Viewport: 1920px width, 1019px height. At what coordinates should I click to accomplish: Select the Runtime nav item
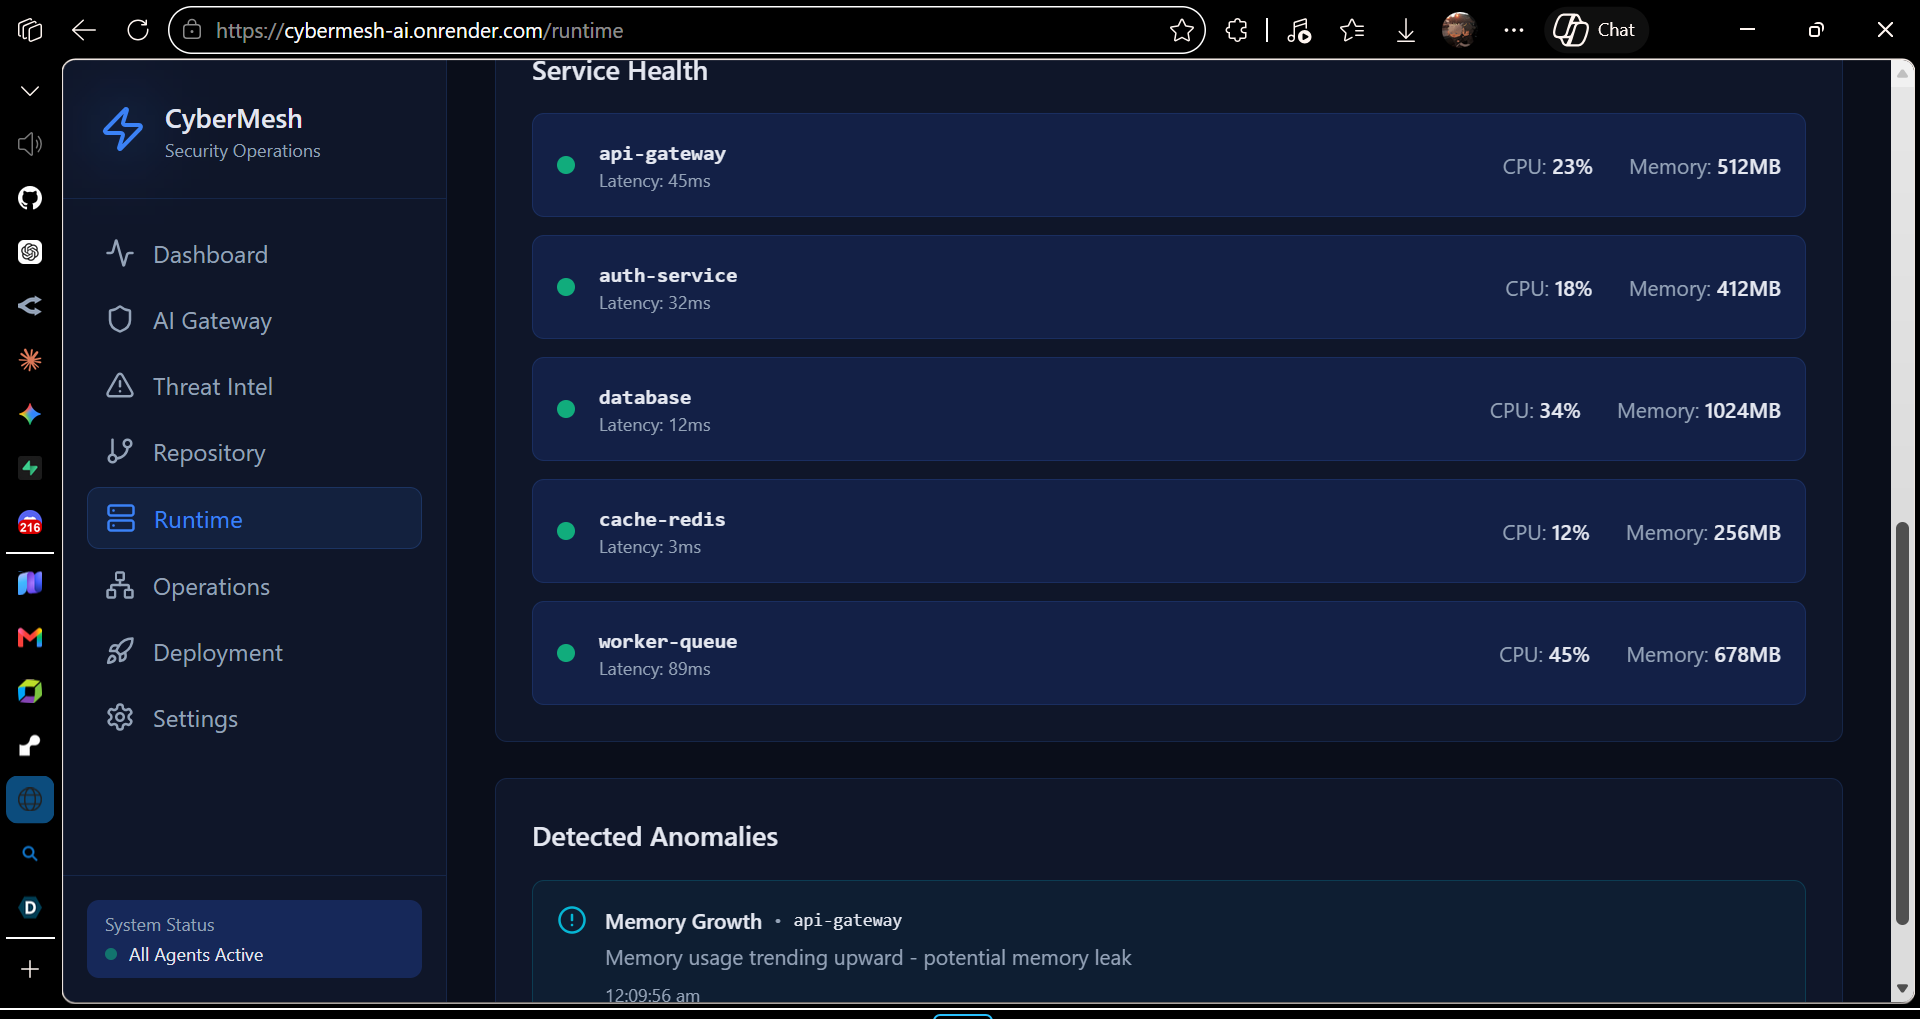254,519
